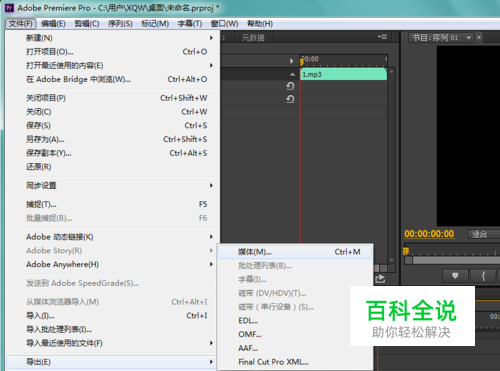Image resolution: width=500 pixels, height=371 pixels.
Task: Click effect controls timeline playhead at 00:00
Action: [302, 61]
